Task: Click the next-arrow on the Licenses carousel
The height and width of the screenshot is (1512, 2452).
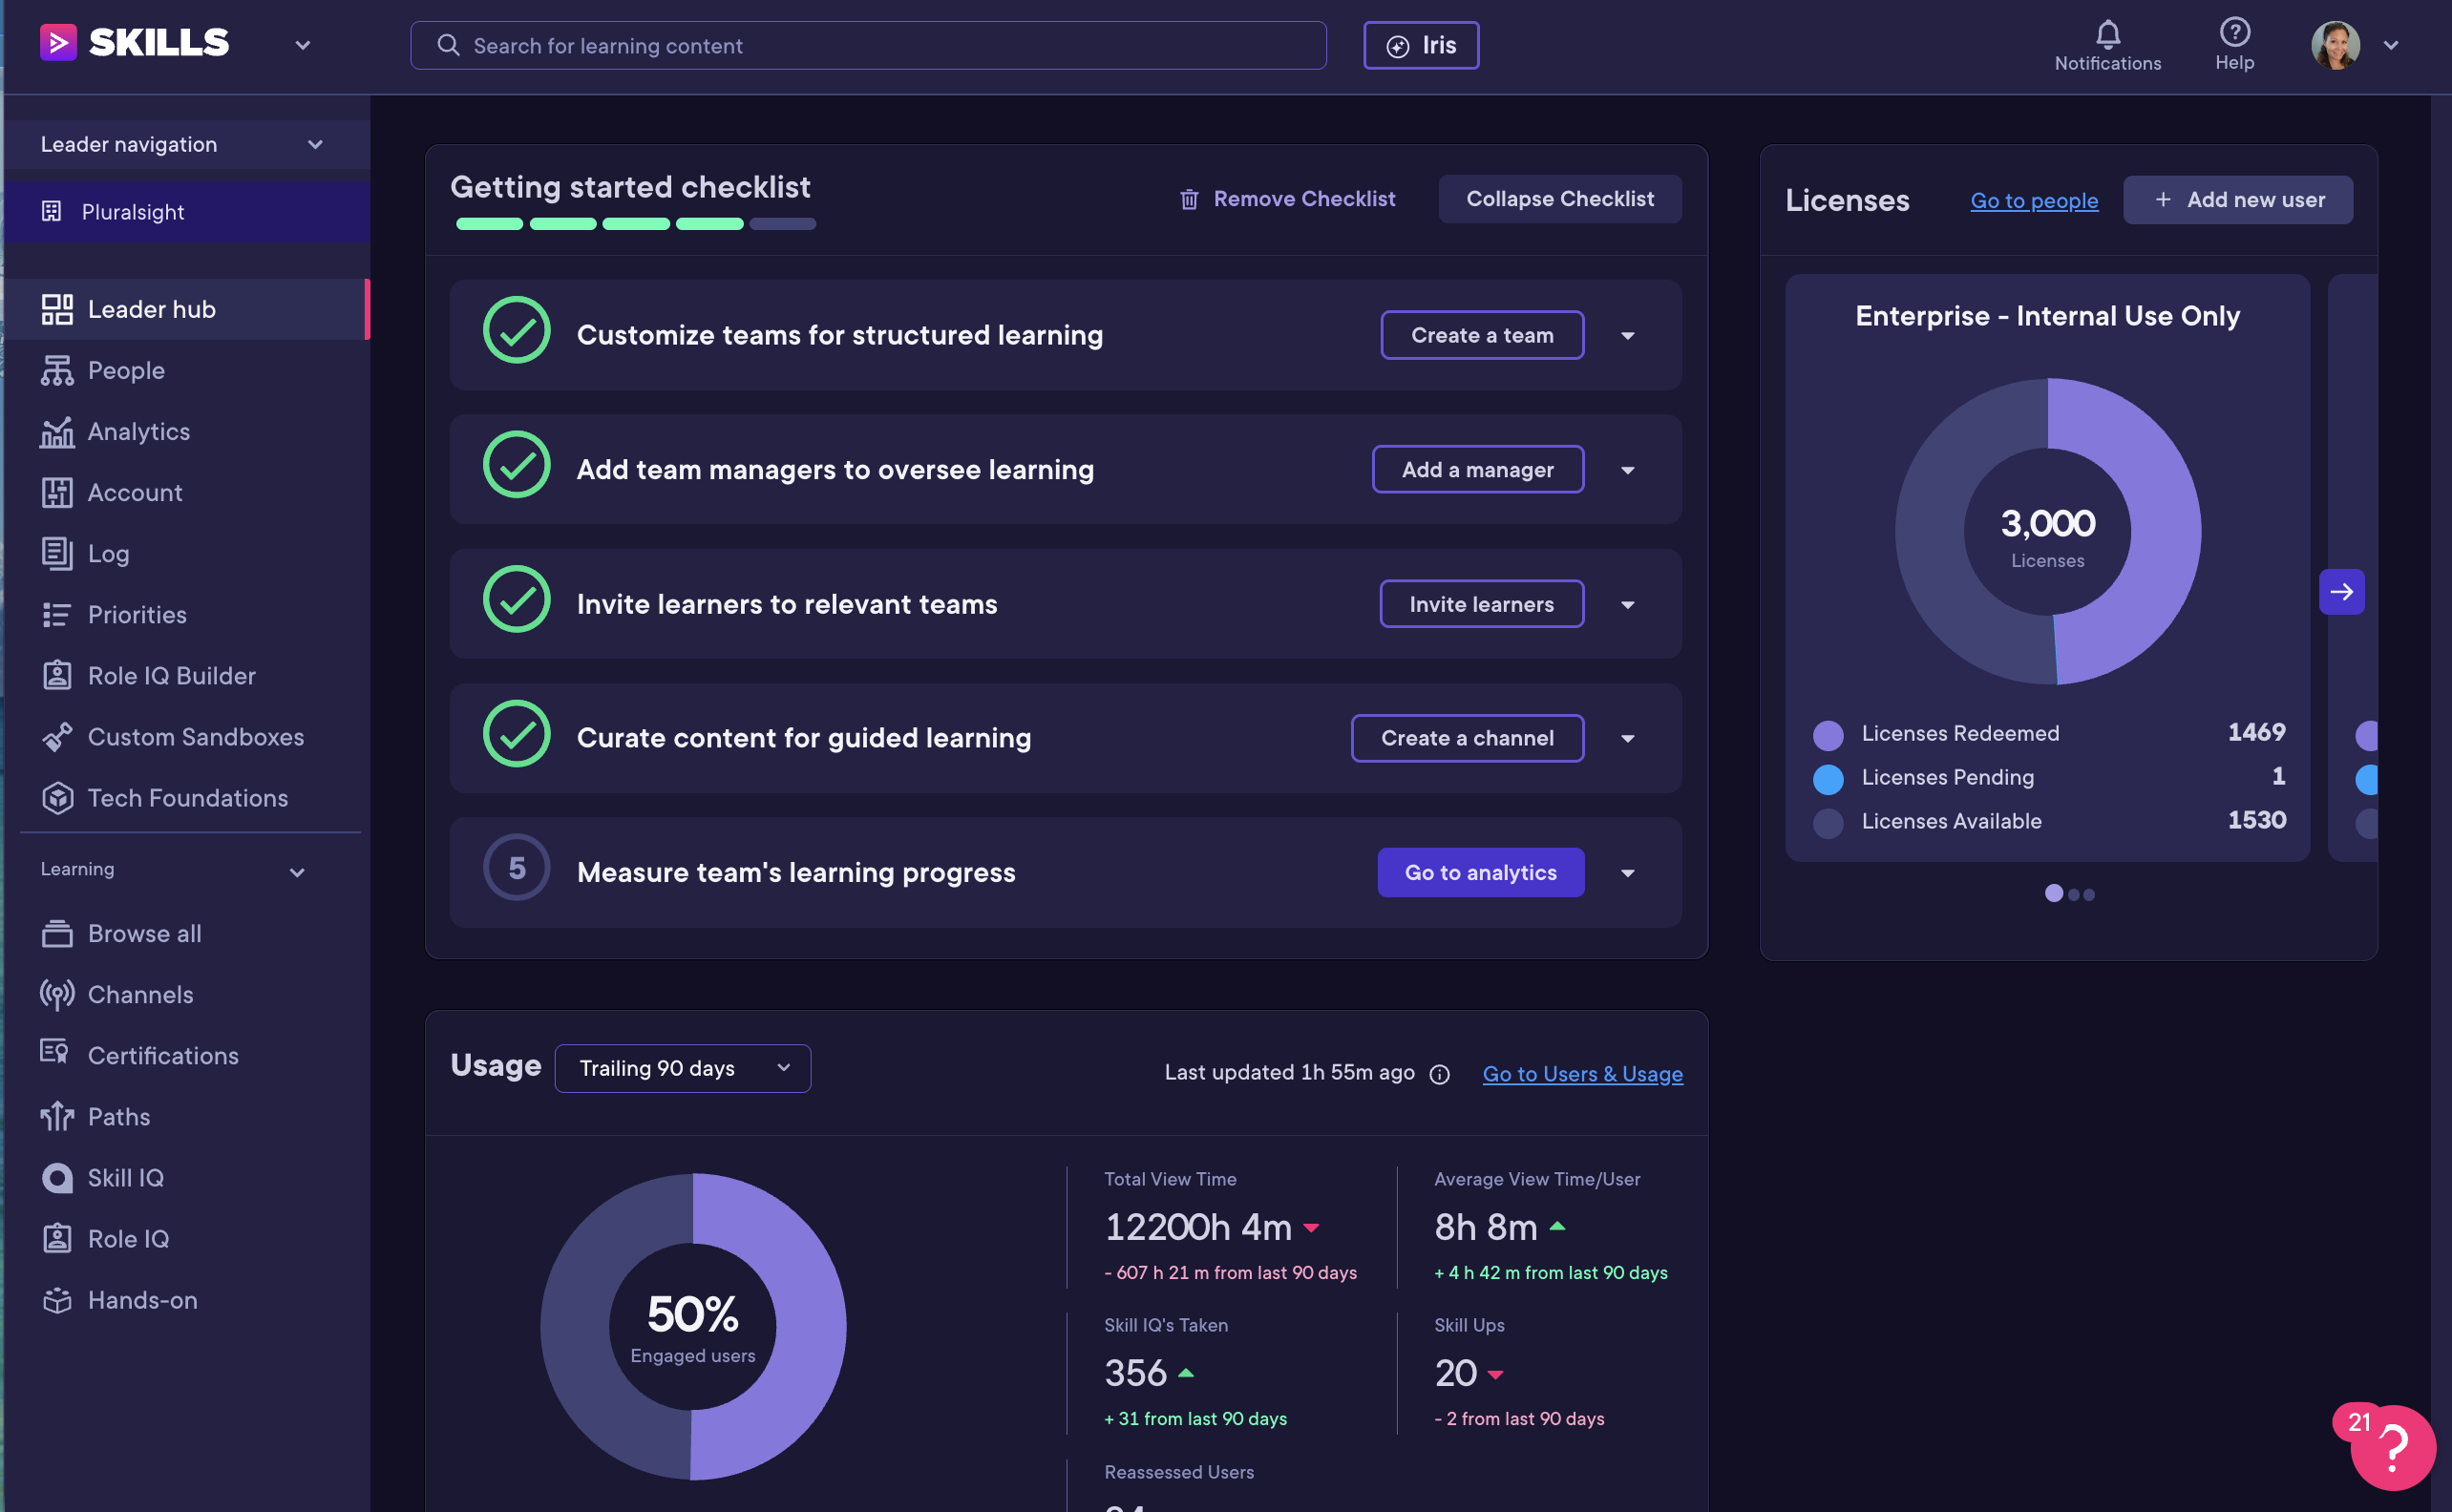Action: click(2341, 592)
